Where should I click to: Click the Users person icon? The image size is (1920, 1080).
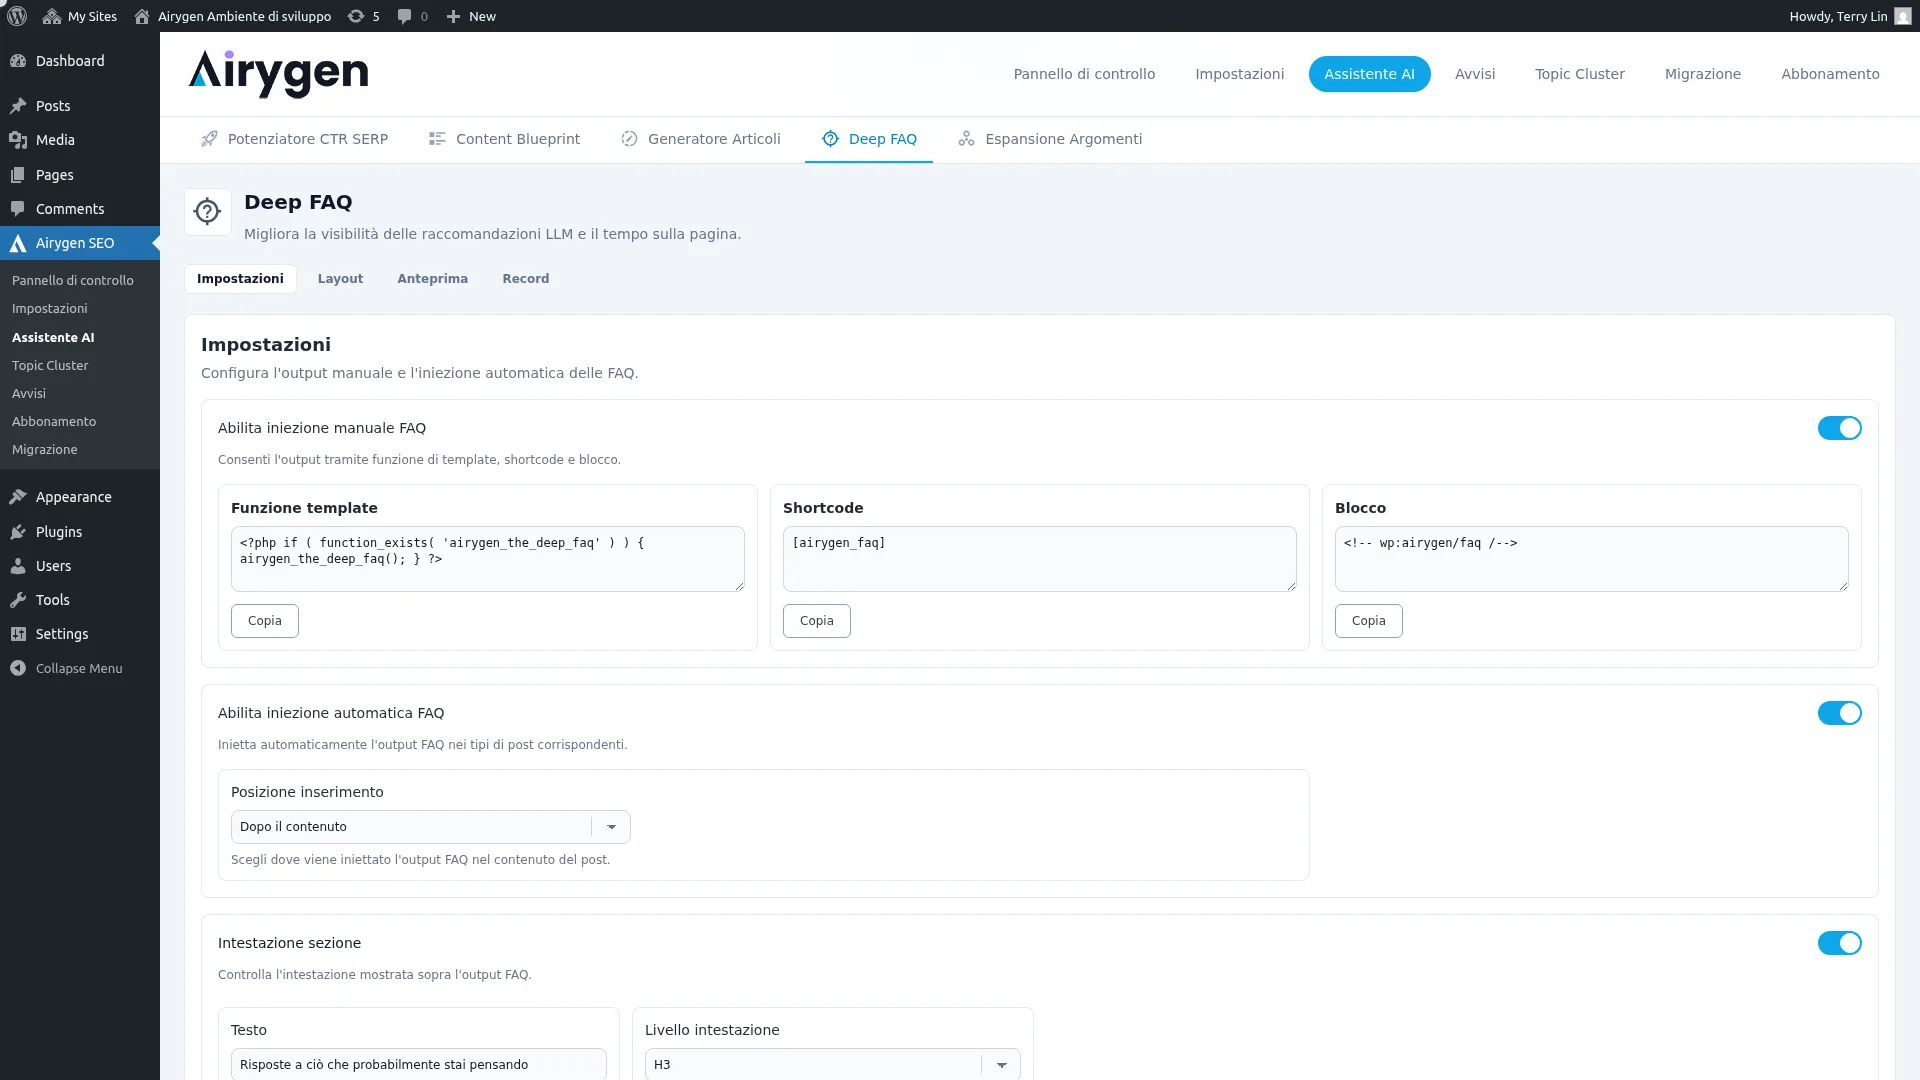[x=18, y=566]
